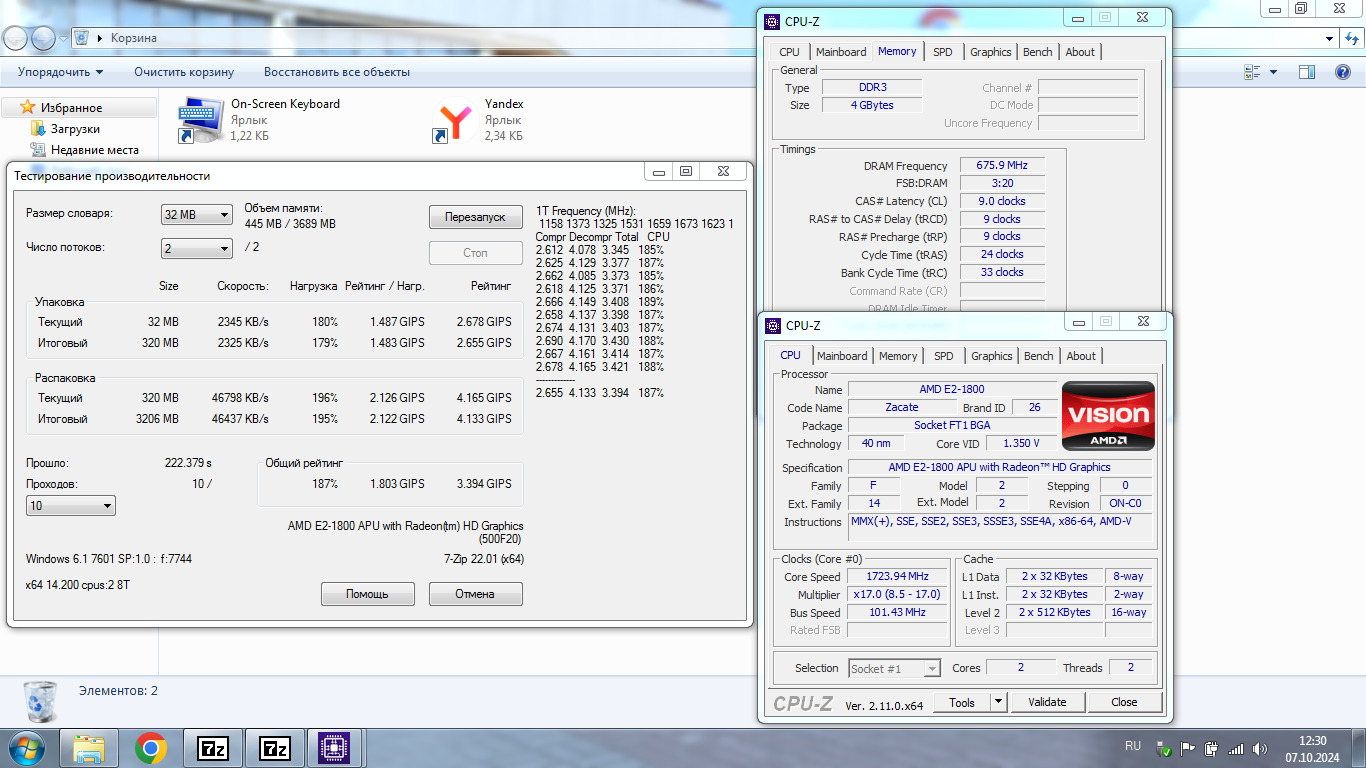
Task: Switch to About tab in front CPU-Z
Action: pyautogui.click(x=1081, y=356)
